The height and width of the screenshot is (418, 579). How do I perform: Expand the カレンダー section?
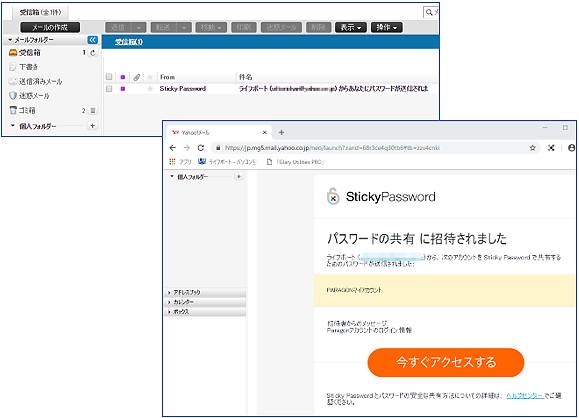pyautogui.click(x=205, y=302)
